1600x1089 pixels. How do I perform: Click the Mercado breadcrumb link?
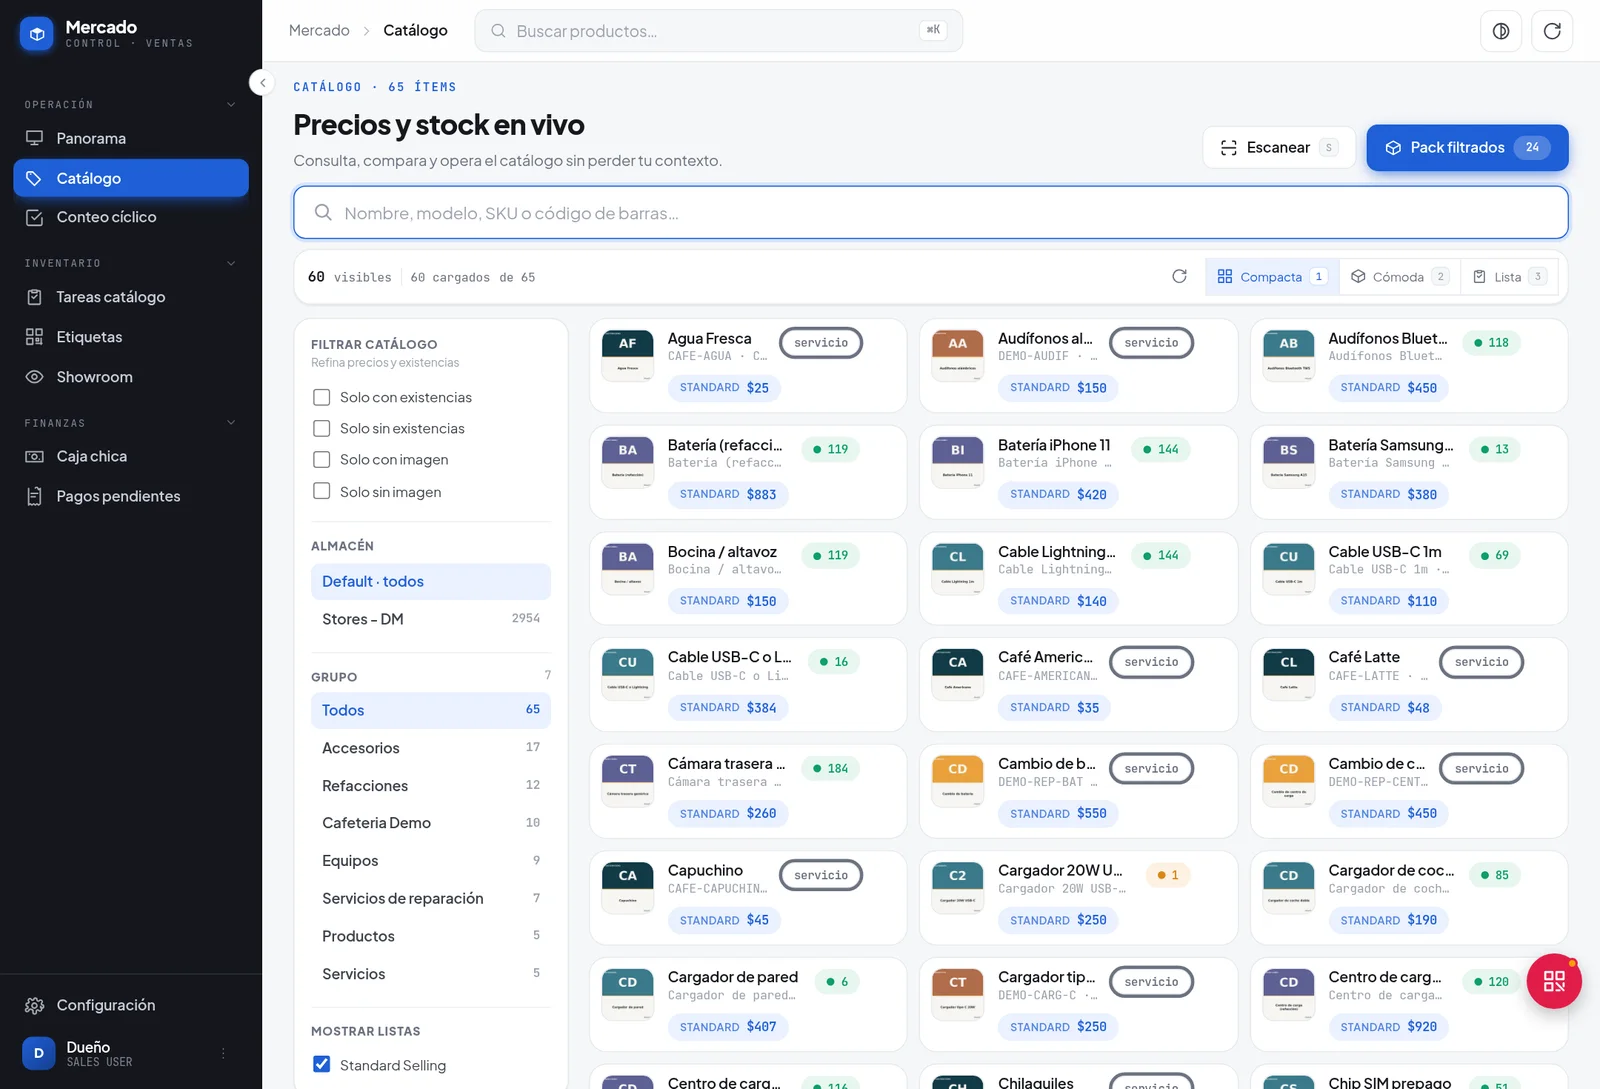click(x=319, y=31)
